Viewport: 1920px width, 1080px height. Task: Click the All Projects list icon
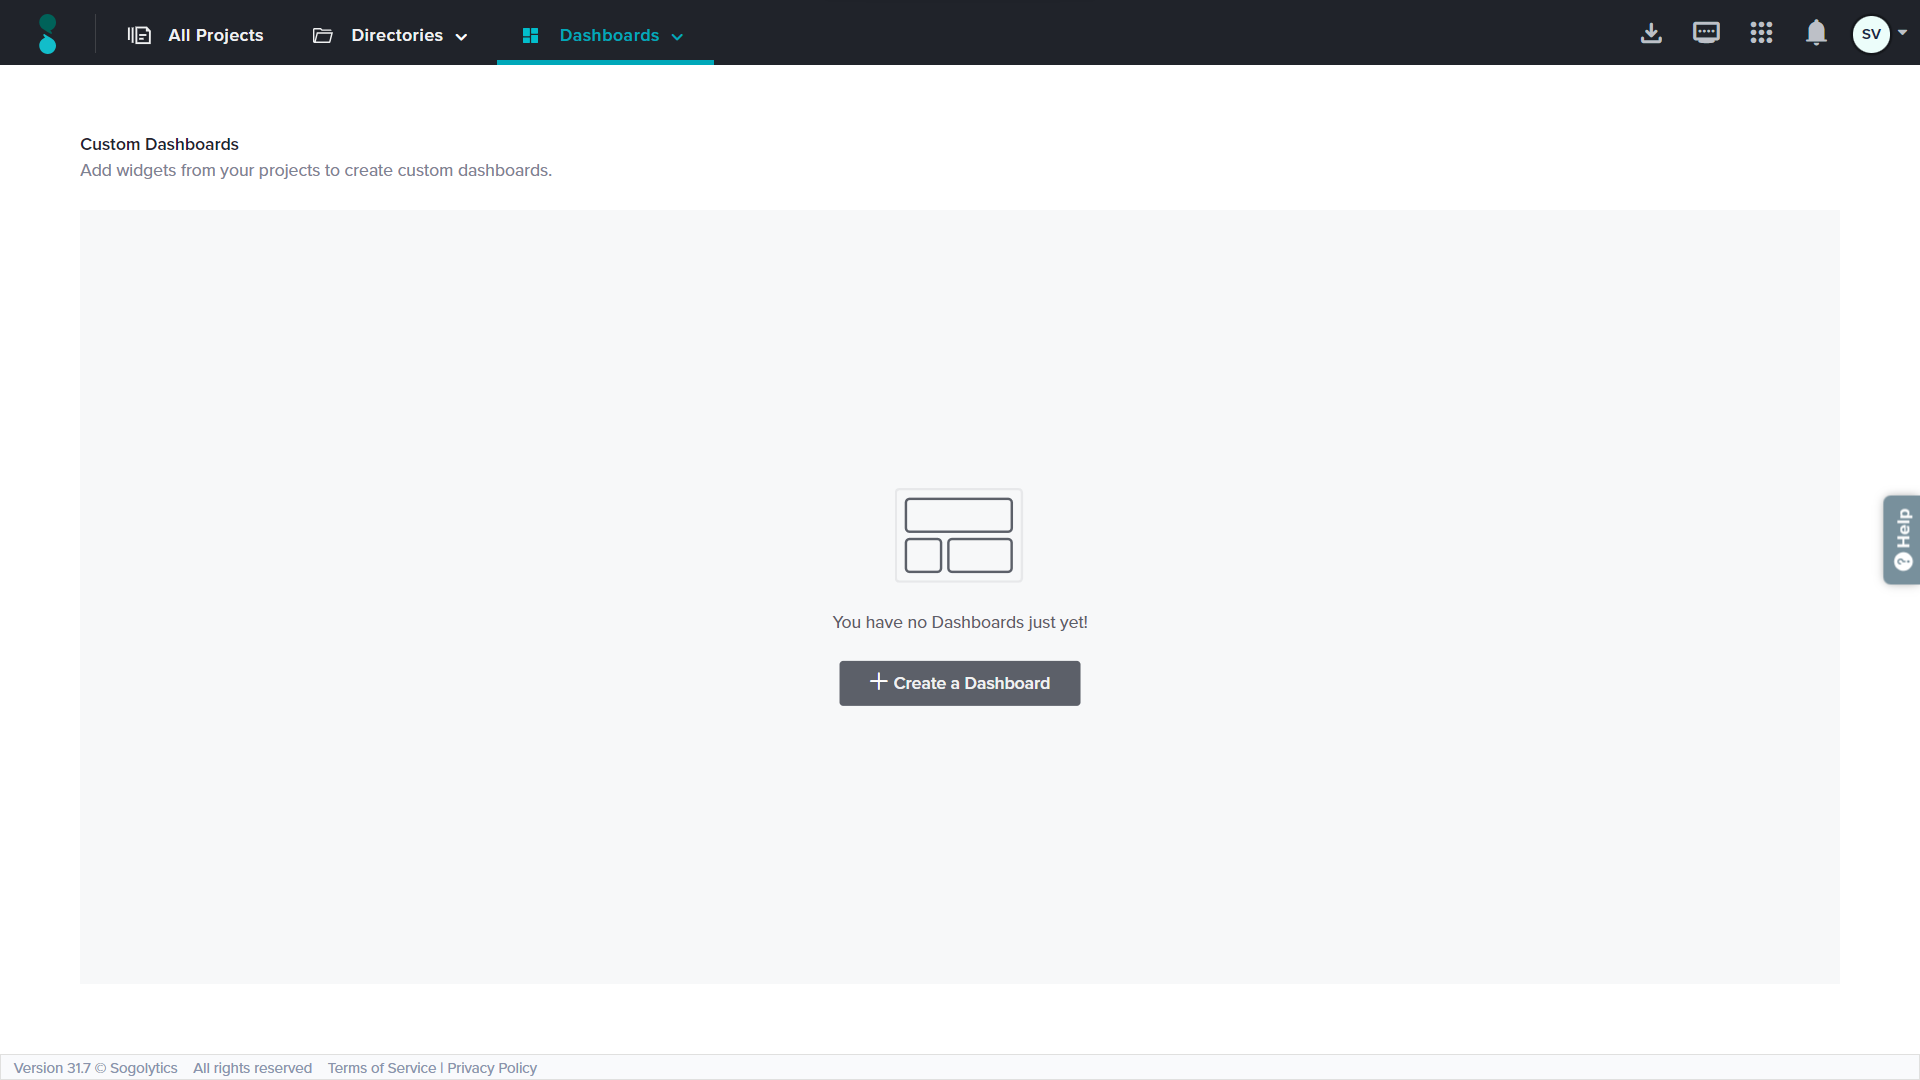click(x=139, y=35)
